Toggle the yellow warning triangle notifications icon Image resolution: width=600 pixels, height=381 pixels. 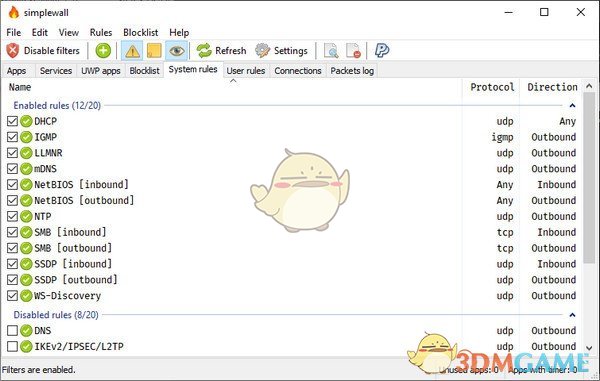point(132,50)
